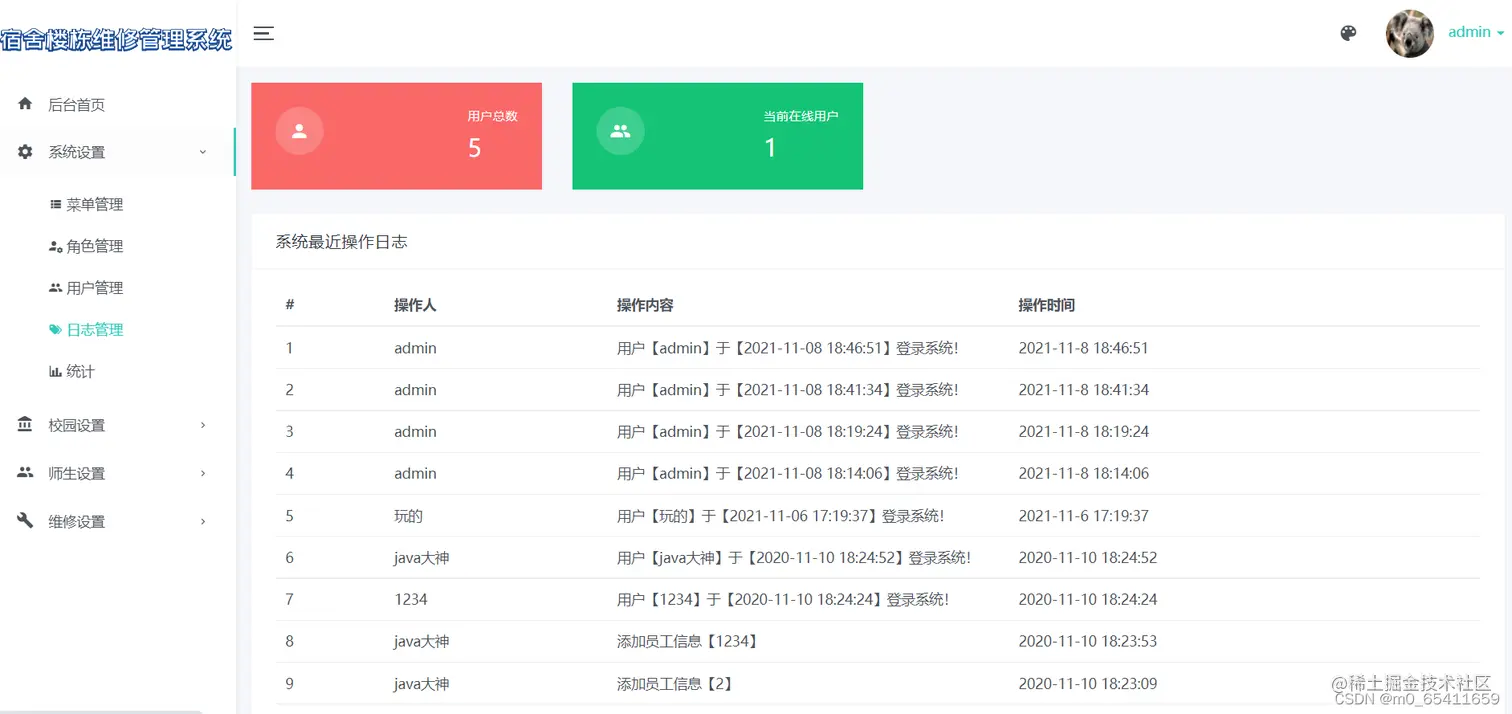Click the number 5 on red card
Viewport: 1512px width, 714px height.
pyautogui.click(x=474, y=148)
